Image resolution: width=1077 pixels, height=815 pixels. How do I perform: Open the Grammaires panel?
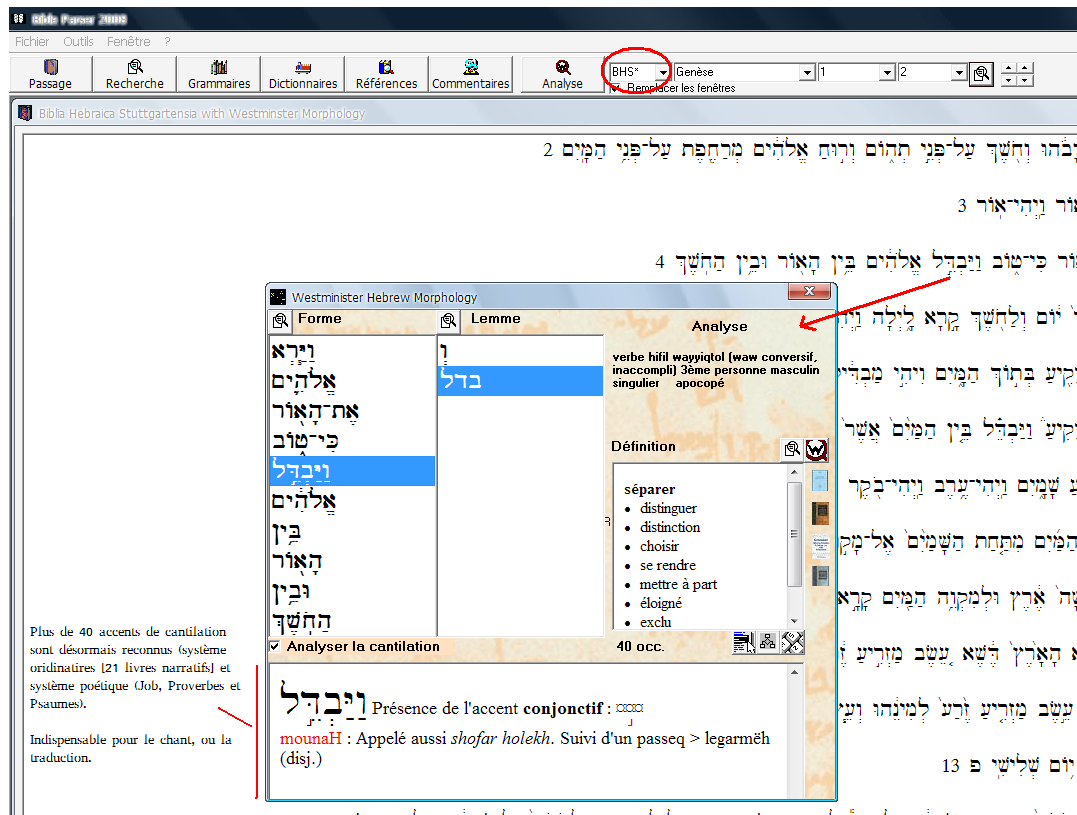219,74
